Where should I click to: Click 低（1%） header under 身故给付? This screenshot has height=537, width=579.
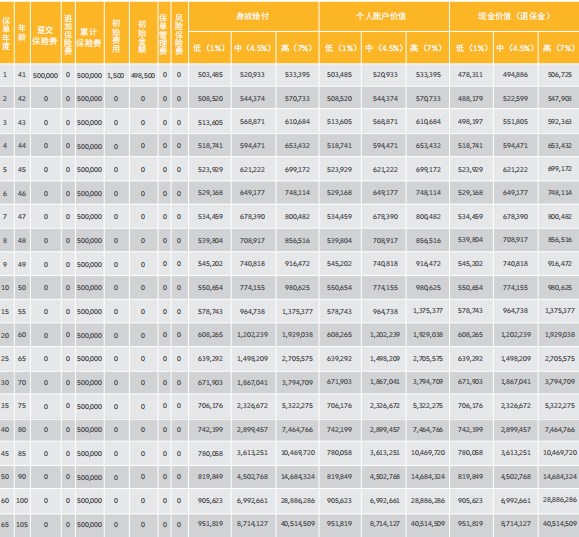(x=209, y=48)
